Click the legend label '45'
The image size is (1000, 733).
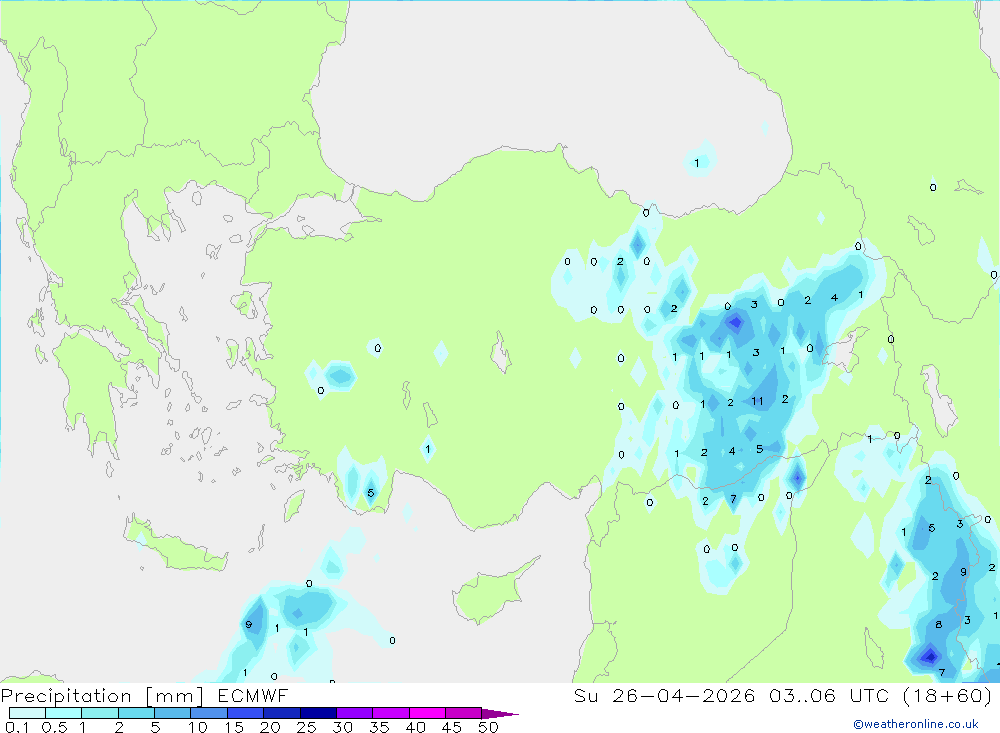(452, 727)
